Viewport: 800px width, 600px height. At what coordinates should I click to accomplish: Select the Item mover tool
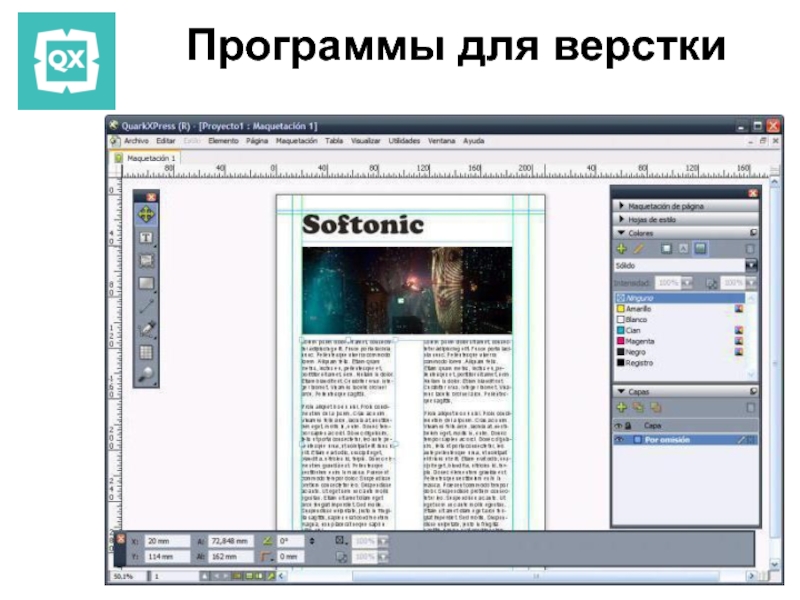[x=146, y=214]
